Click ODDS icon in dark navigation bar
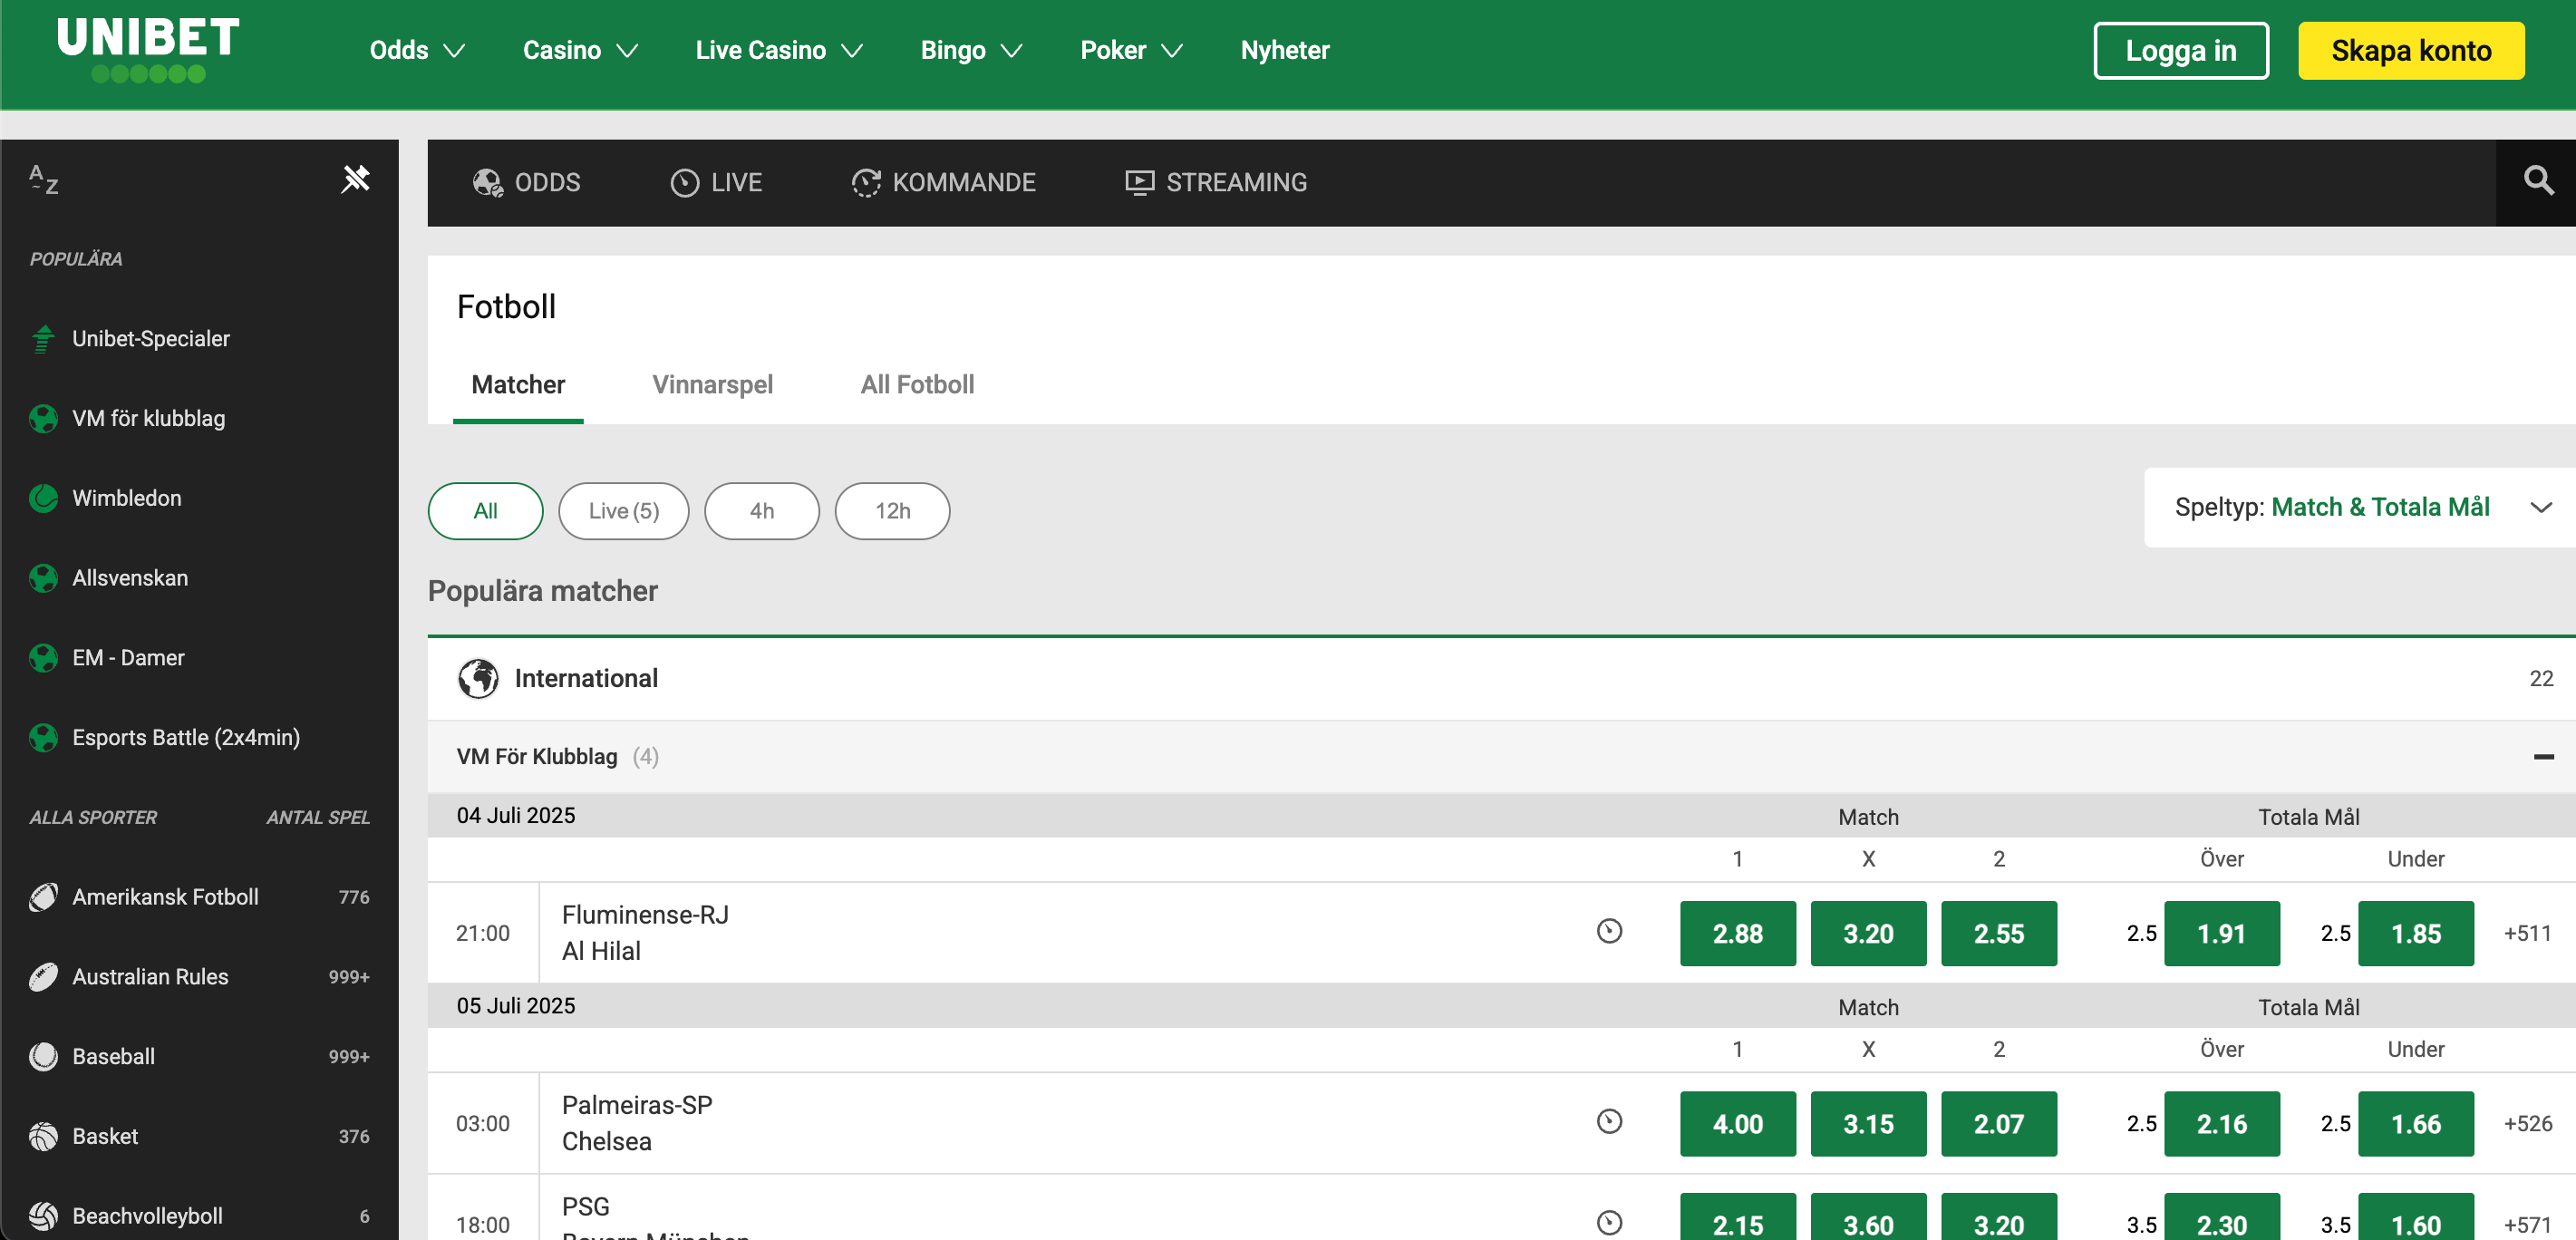Screen dimensions: 2576x1240 pyautogui.click(x=487, y=183)
